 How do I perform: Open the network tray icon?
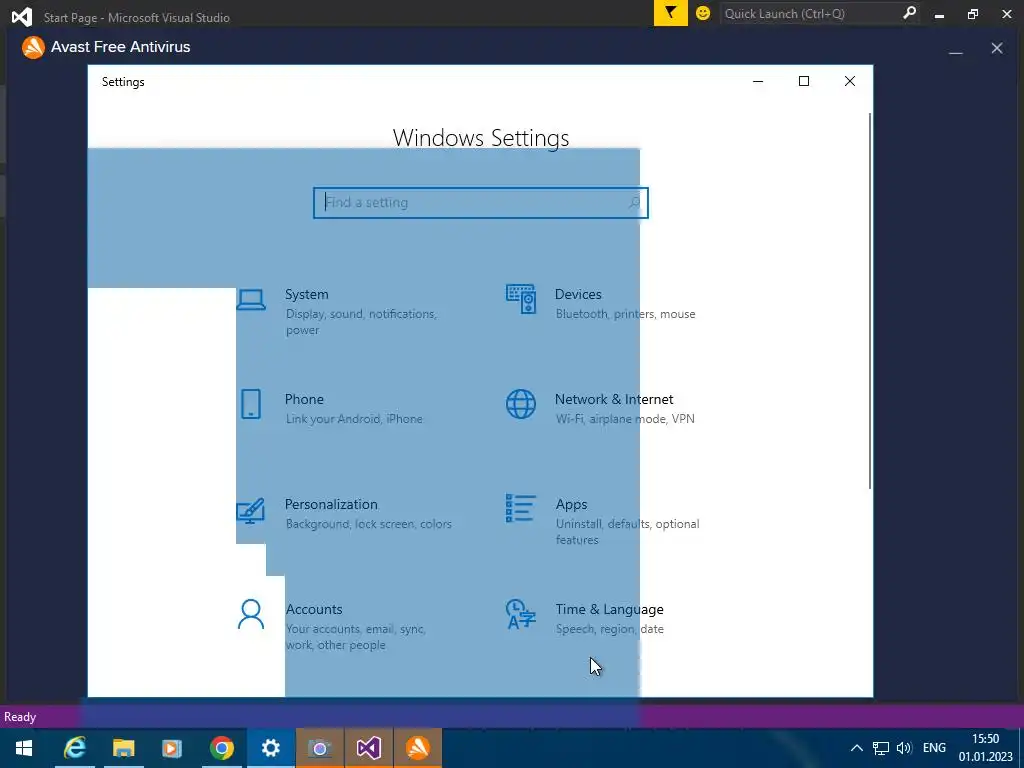click(x=881, y=748)
